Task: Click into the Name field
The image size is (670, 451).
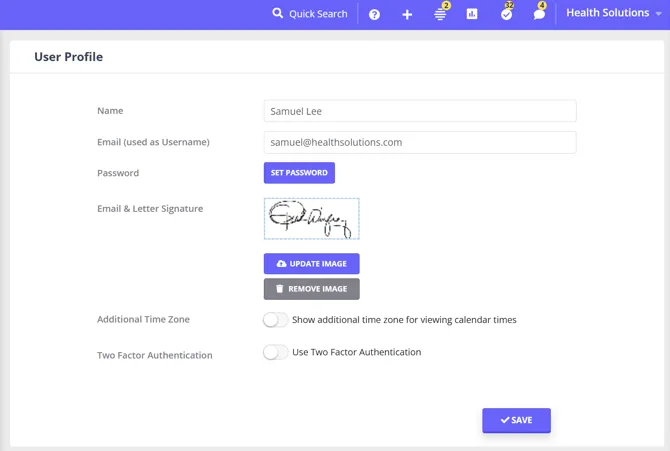Action: pyautogui.click(x=420, y=111)
